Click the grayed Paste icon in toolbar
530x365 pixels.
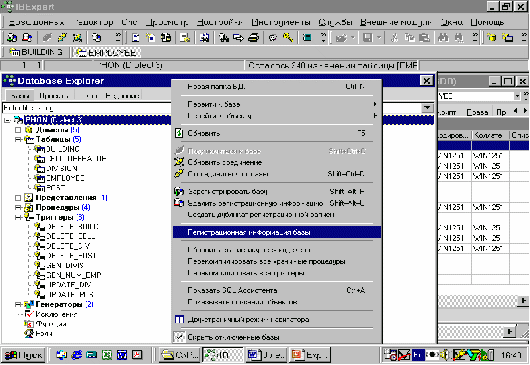coord(425,38)
